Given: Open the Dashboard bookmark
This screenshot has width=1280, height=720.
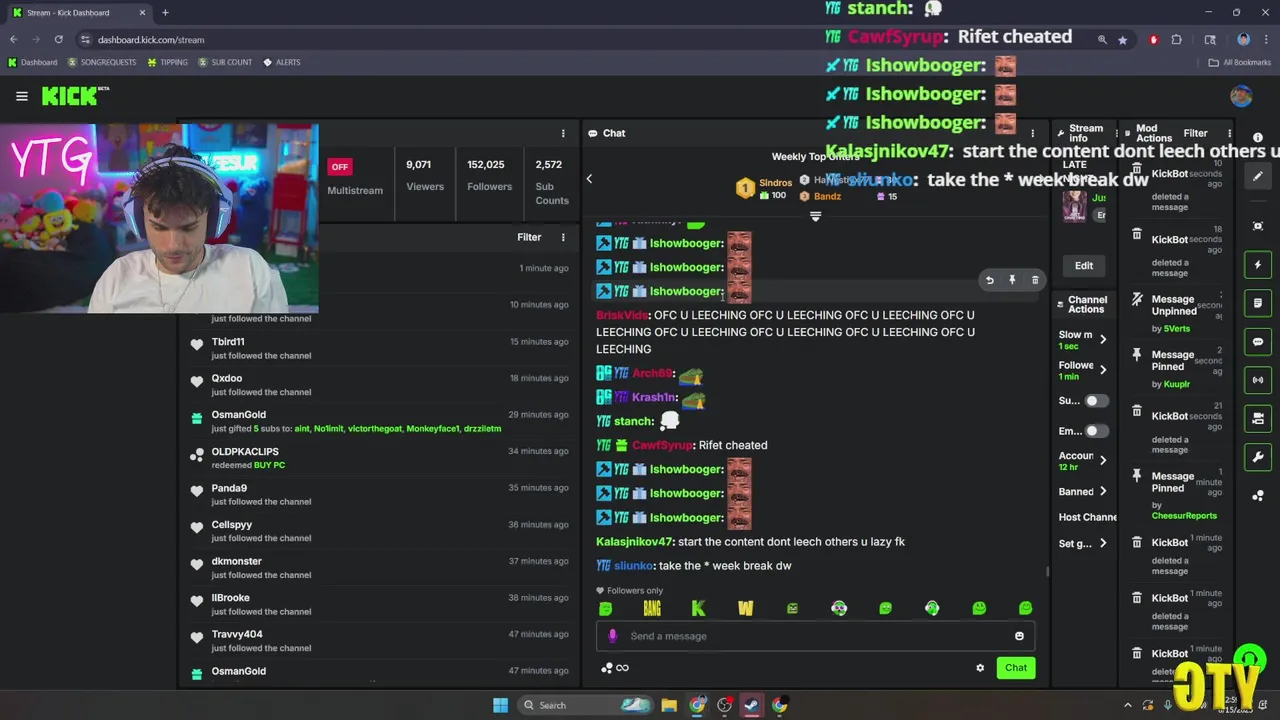Looking at the screenshot, I should click(x=32, y=62).
